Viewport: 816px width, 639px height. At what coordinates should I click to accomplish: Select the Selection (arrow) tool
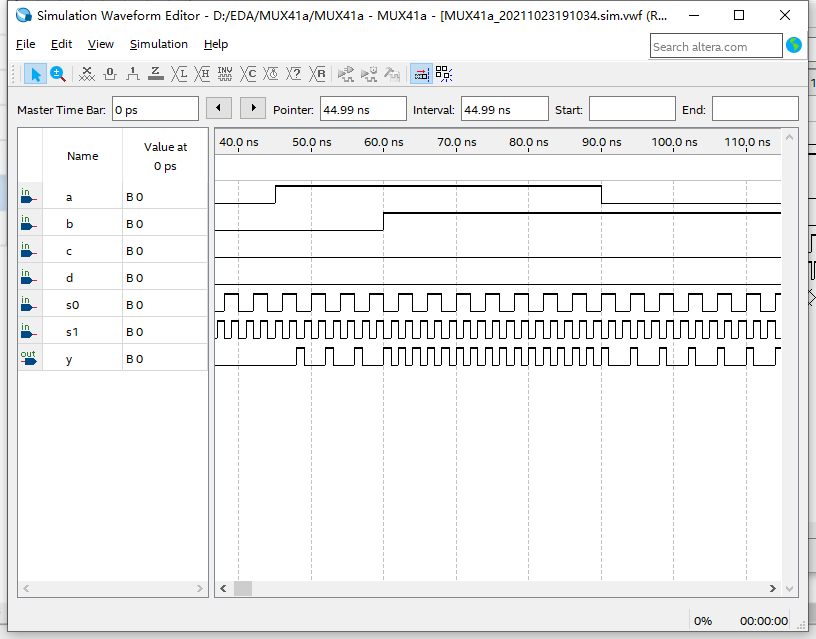[x=35, y=74]
